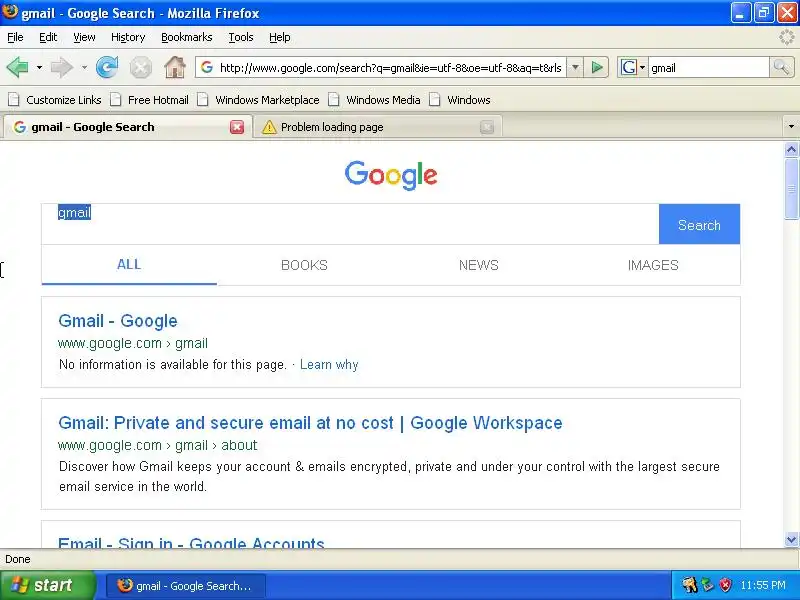Click the Customize Links bookmark
The image size is (800, 600).
(x=55, y=100)
